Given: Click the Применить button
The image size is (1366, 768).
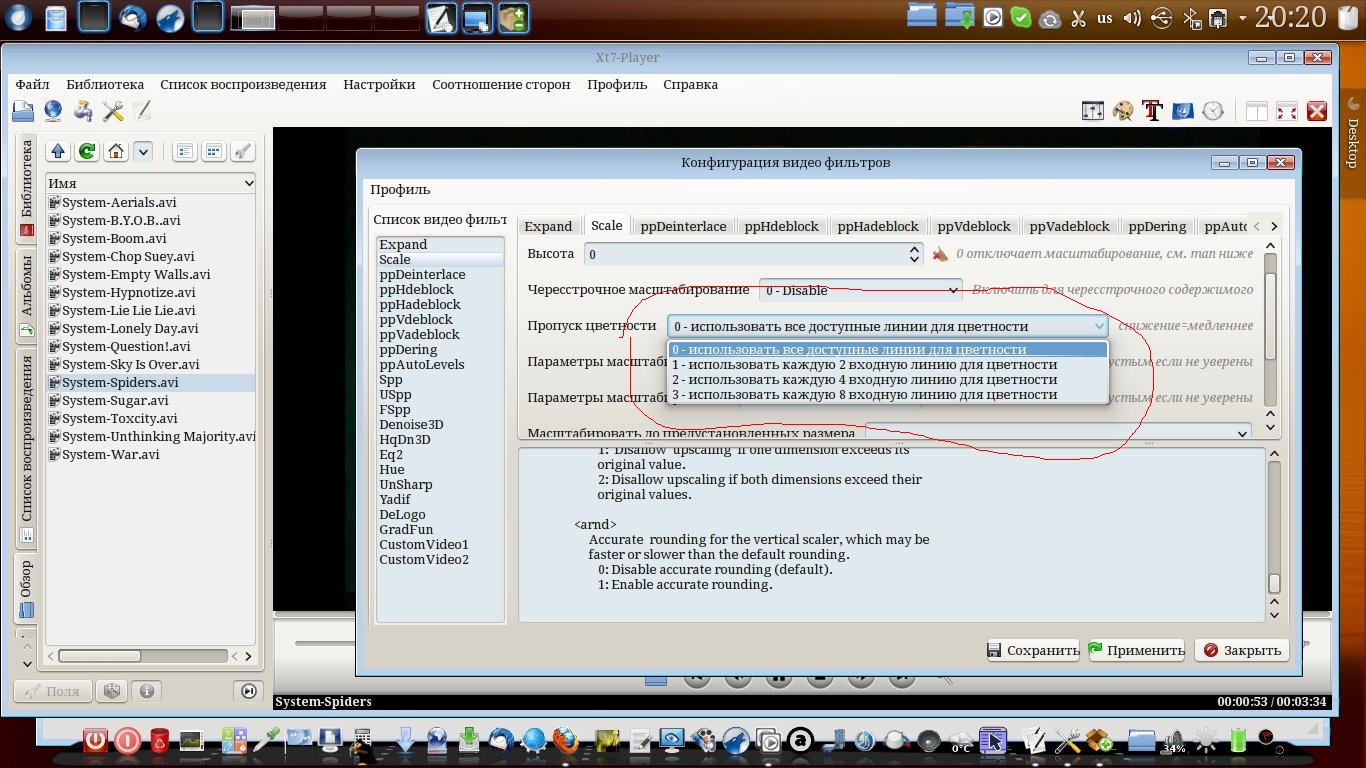Looking at the screenshot, I should click(1136, 650).
